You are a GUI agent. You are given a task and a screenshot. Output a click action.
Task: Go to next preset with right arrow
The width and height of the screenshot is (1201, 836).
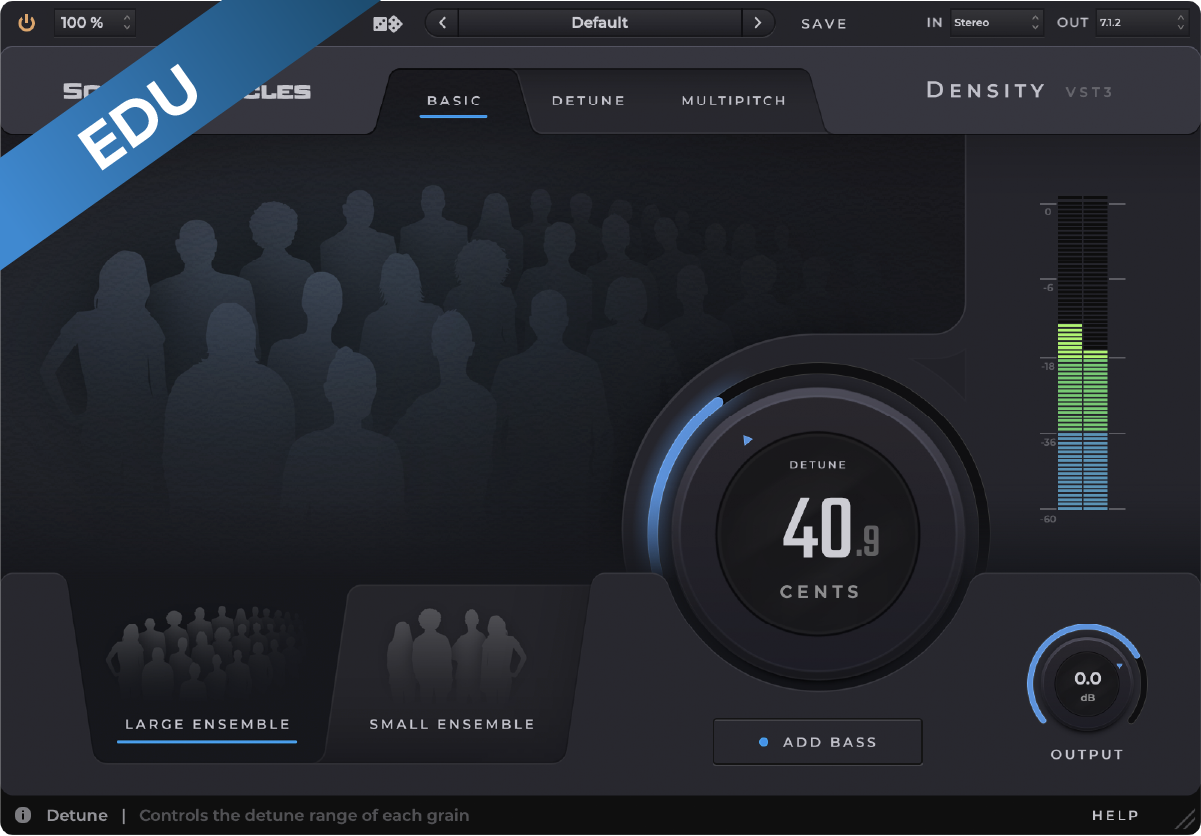tap(757, 23)
